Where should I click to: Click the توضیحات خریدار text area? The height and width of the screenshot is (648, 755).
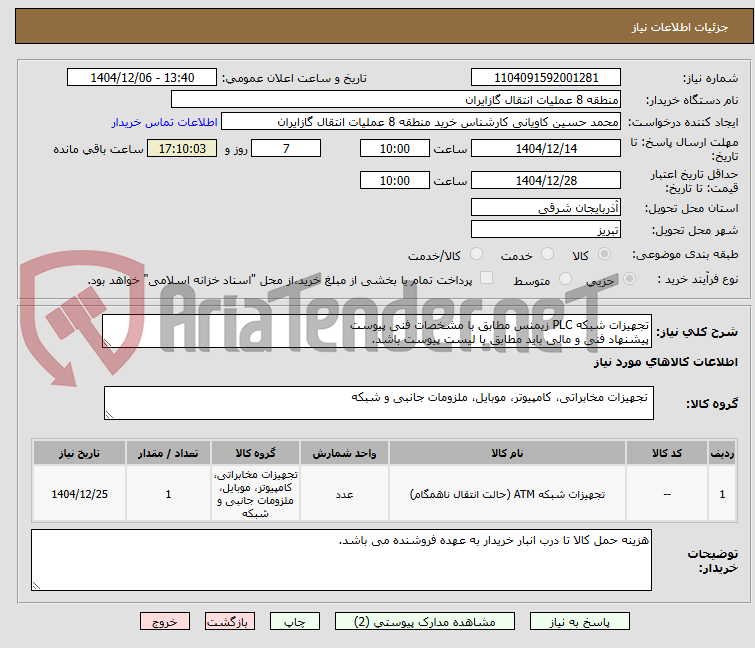341,560
